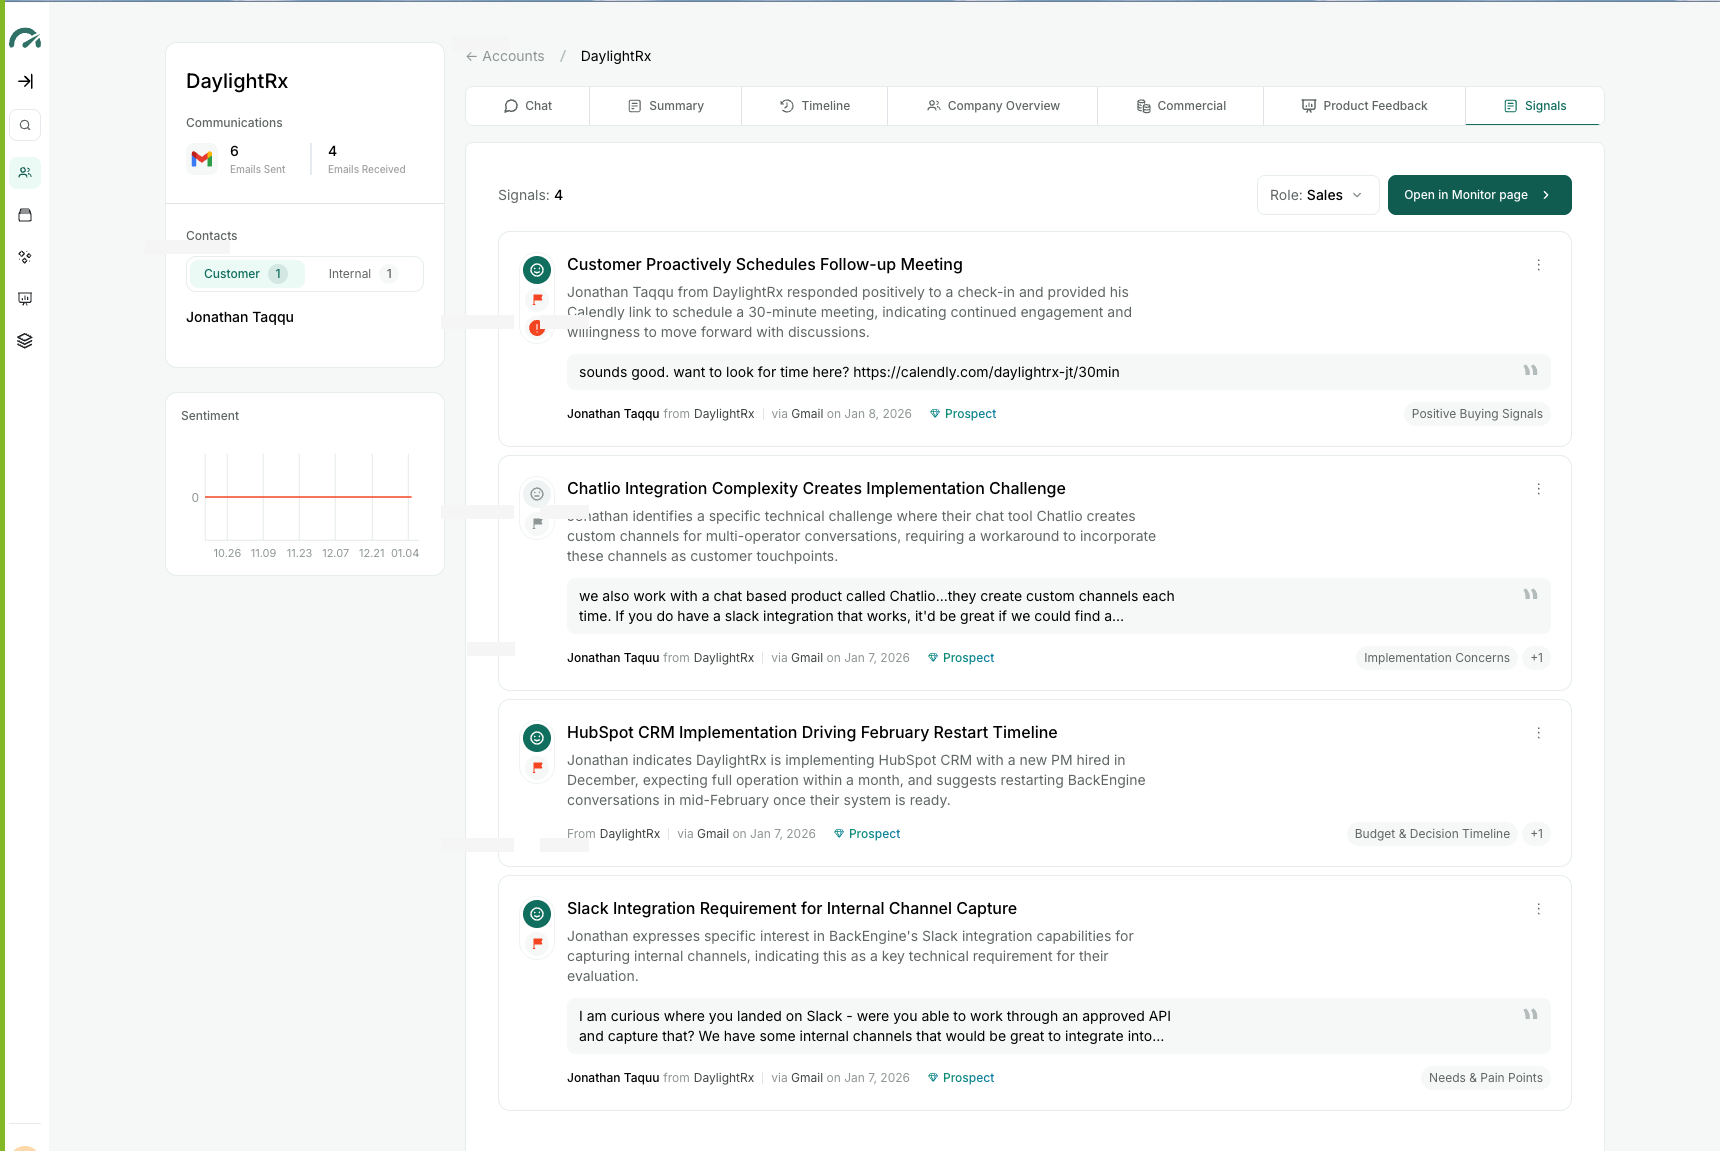Viewport: 1720px width, 1151px height.
Task: Open the Product Feedback tab
Action: 1364,105
